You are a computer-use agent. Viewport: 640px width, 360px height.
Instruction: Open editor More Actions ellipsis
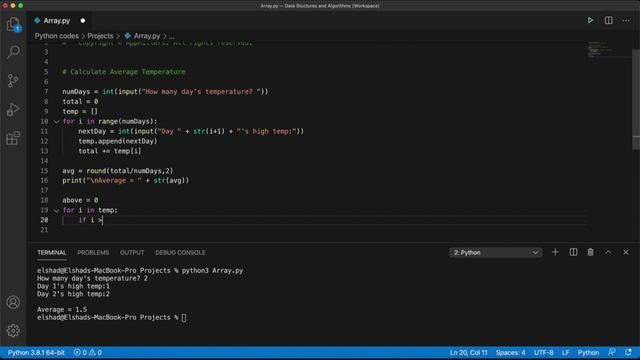click(626, 20)
